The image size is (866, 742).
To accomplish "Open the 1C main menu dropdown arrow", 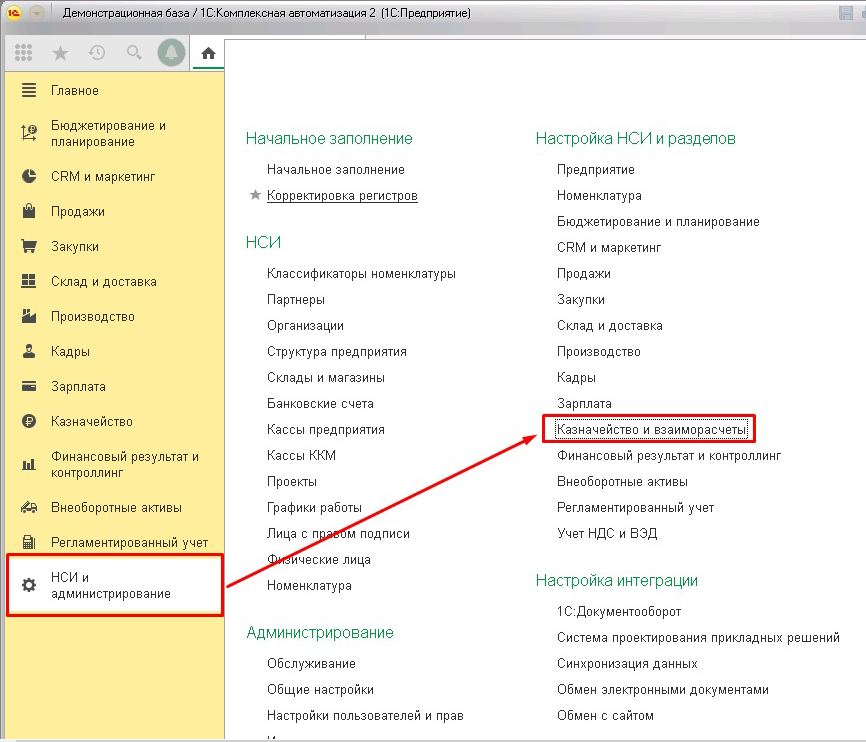I will click(x=38, y=13).
